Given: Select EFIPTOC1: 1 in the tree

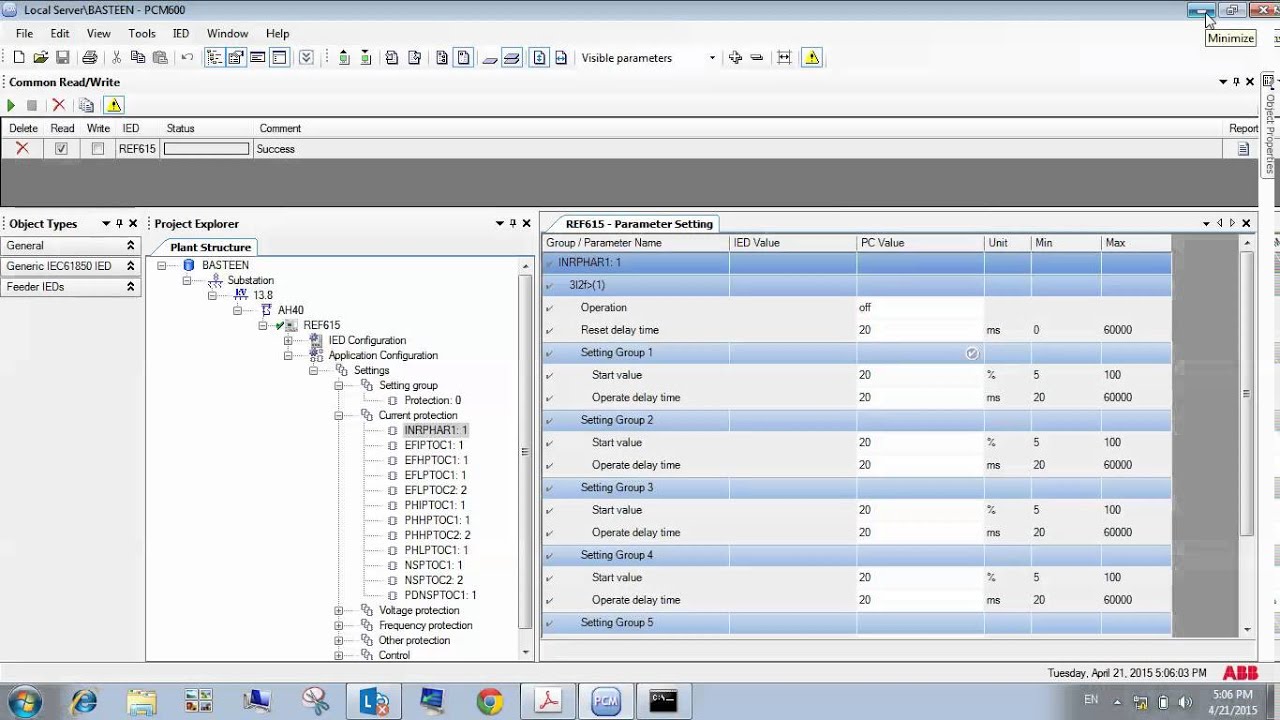Looking at the screenshot, I should (434, 445).
